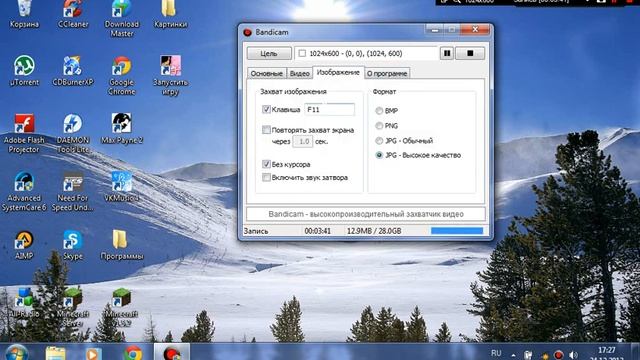
Task: Open the О программе tab
Action: tap(387, 73)
